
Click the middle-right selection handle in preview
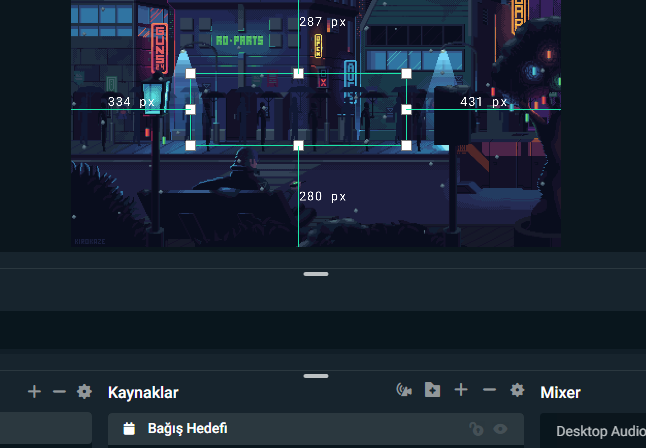(406, 110)
